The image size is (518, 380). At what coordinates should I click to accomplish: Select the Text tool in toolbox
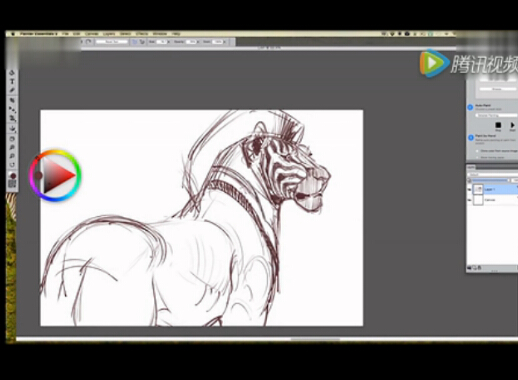(12, 81)
